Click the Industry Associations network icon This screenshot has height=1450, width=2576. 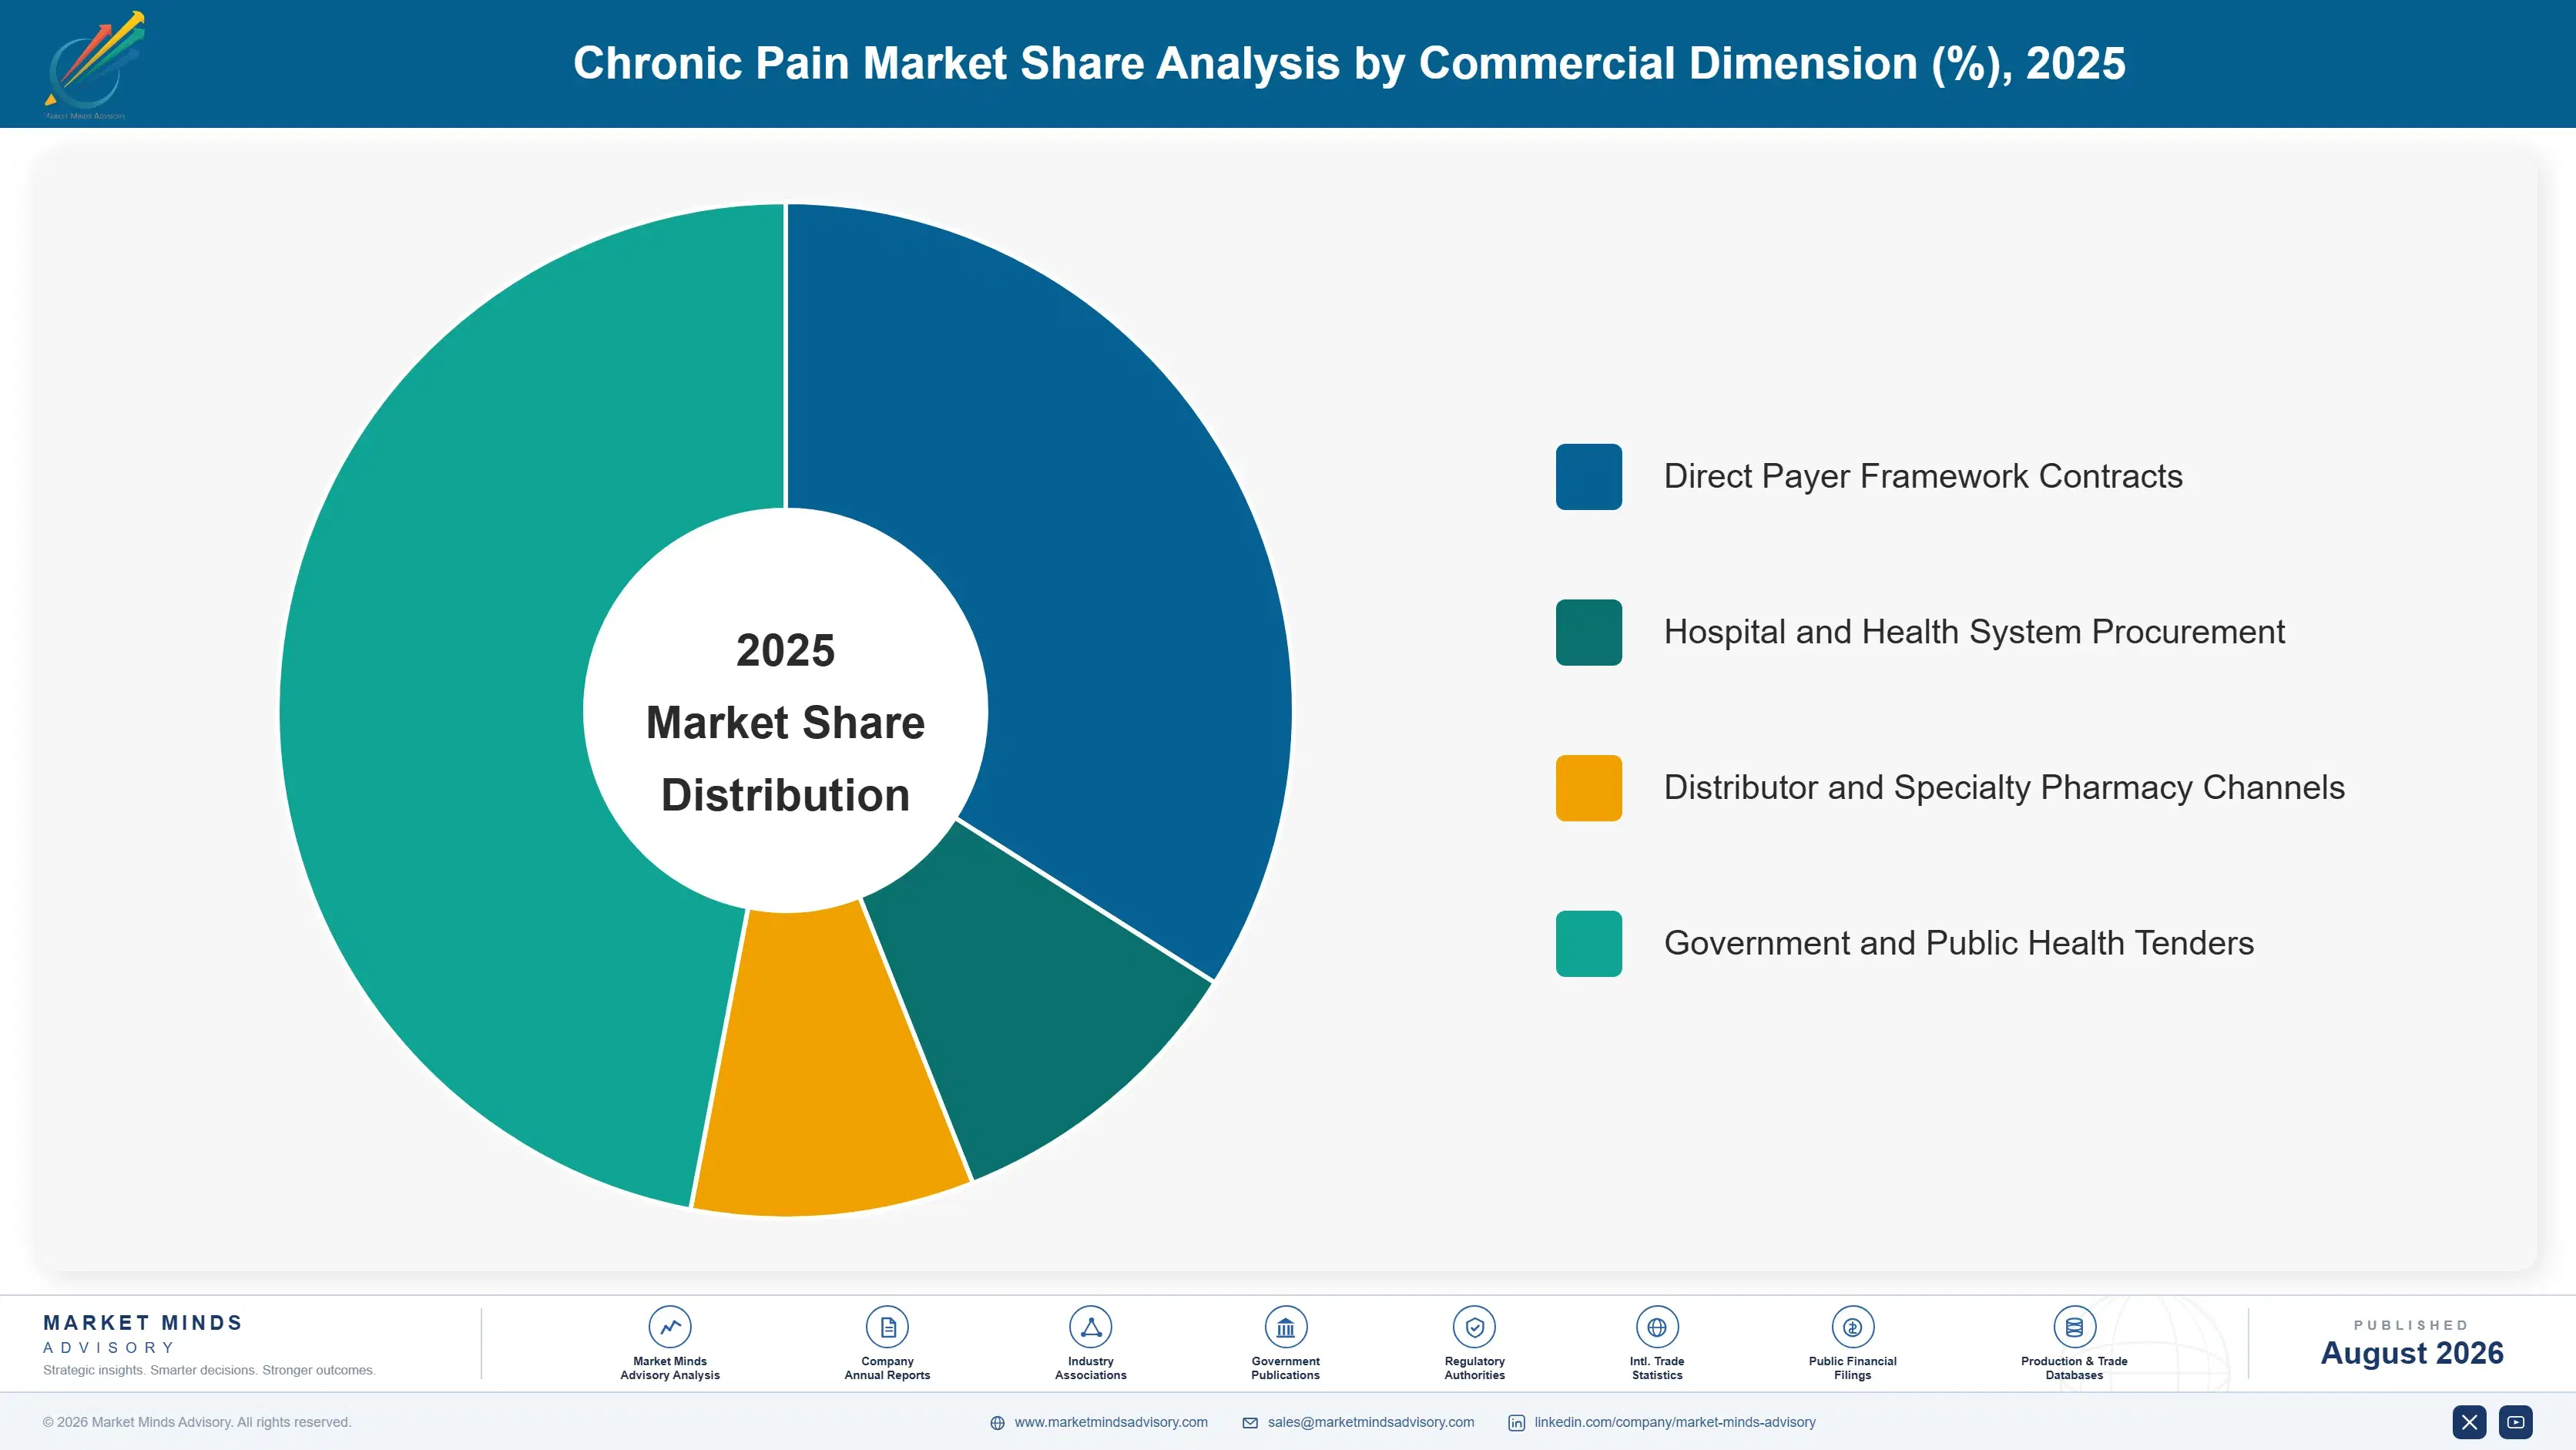[x=1090, y=1327]
